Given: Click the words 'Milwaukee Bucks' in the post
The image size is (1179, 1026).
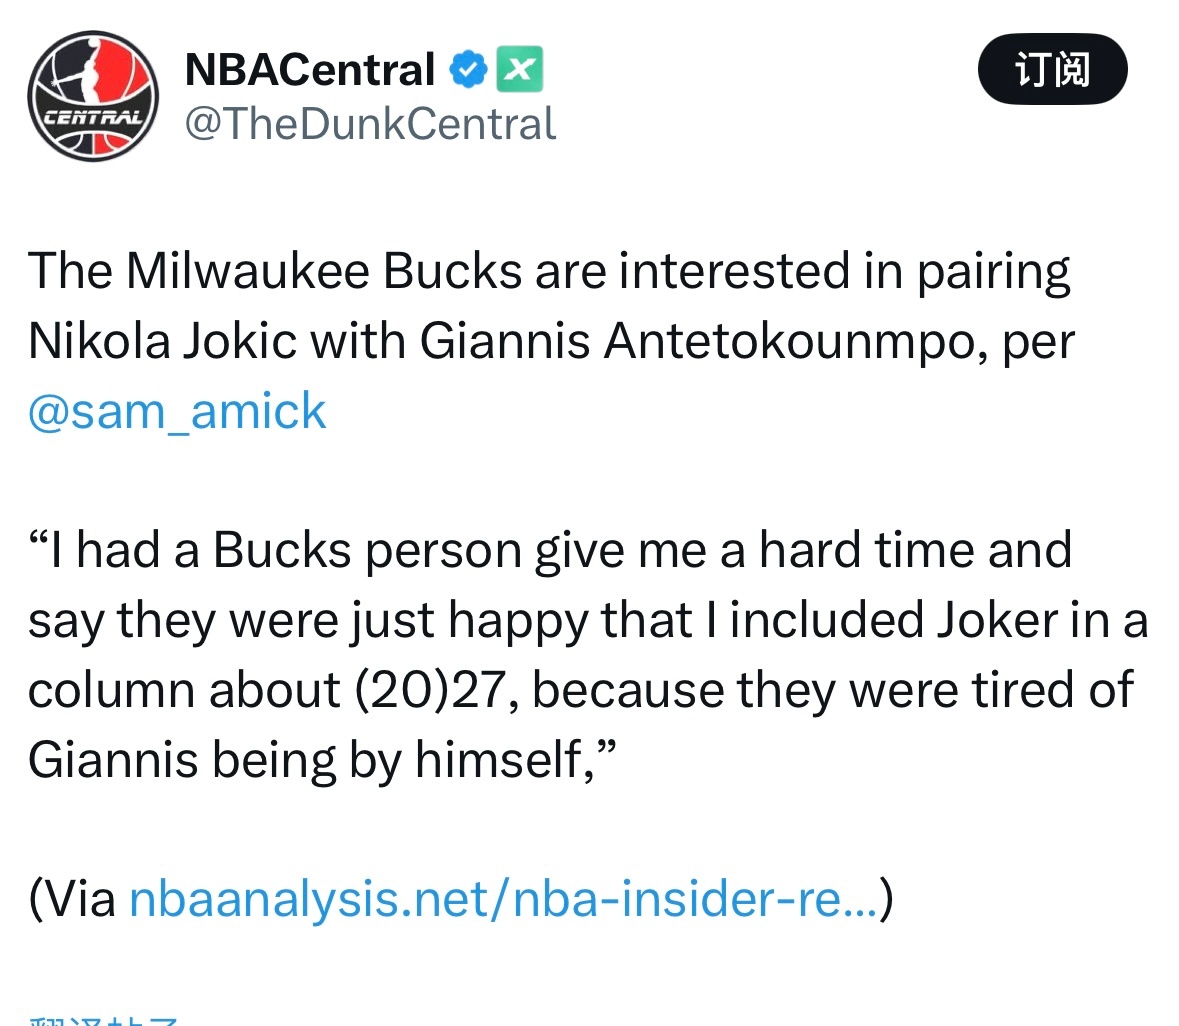Looking at the screenshot, I should tap(324, 271).
